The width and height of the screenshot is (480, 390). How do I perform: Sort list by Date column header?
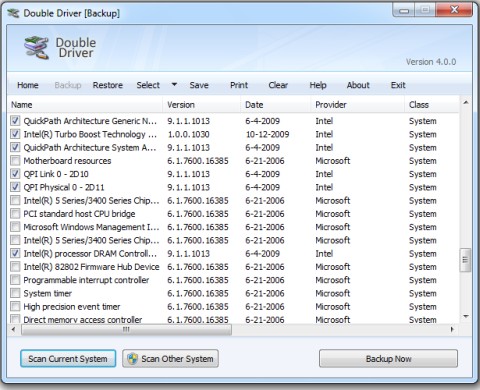click(x=276, y=105)
